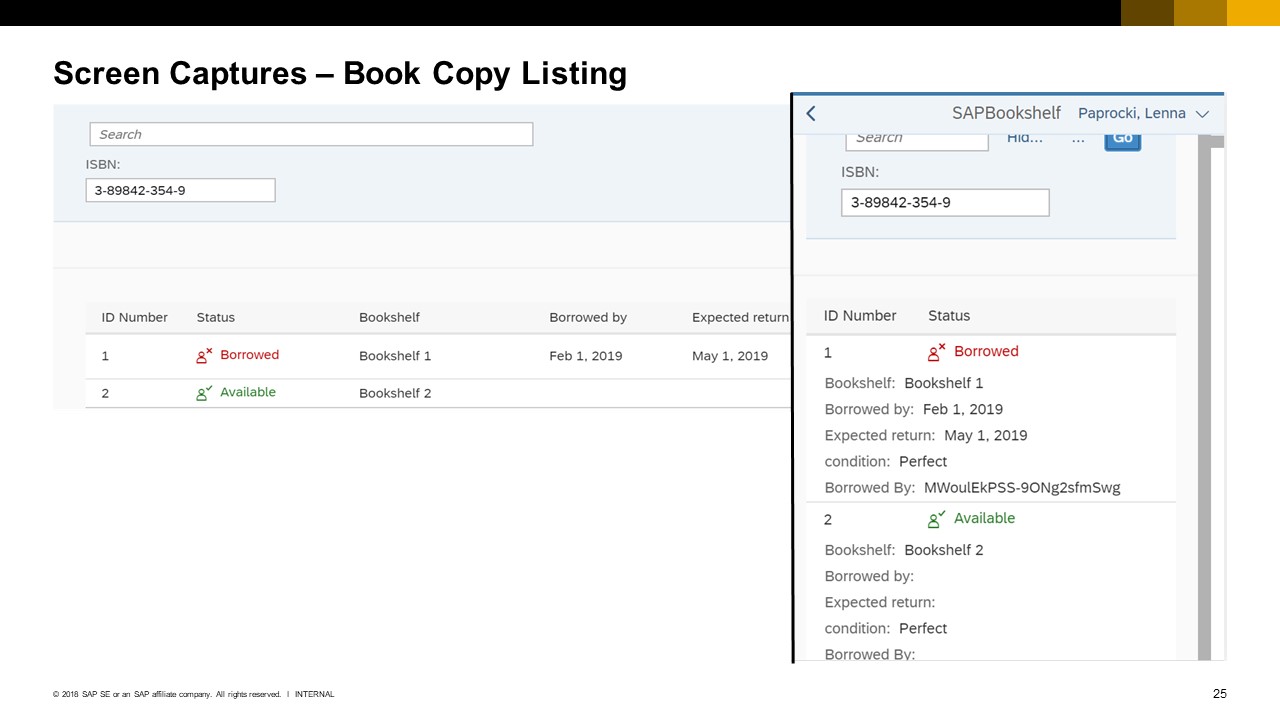Click the Available status icon in mobile list
The image size is (1280, 720).
937,519
